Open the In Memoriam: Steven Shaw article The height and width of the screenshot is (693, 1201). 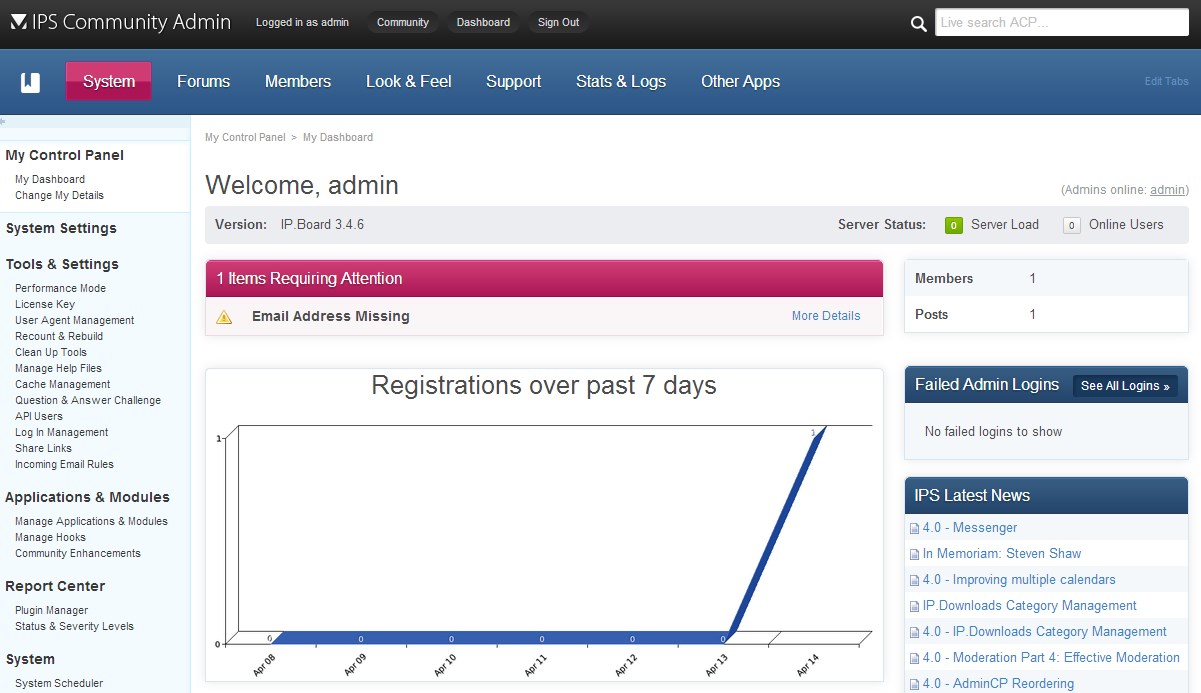coord(1002,554)
